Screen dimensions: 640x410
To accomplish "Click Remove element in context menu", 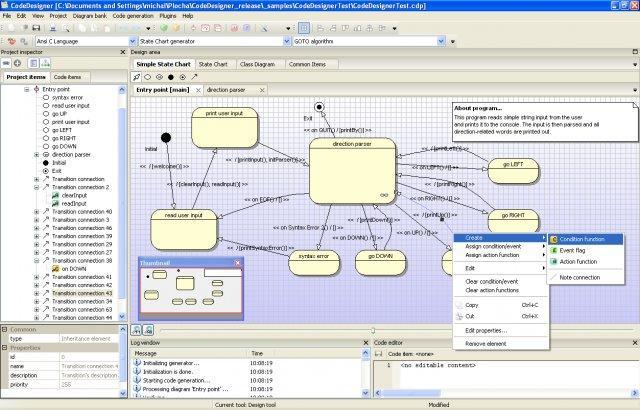I will pos(501,344).
